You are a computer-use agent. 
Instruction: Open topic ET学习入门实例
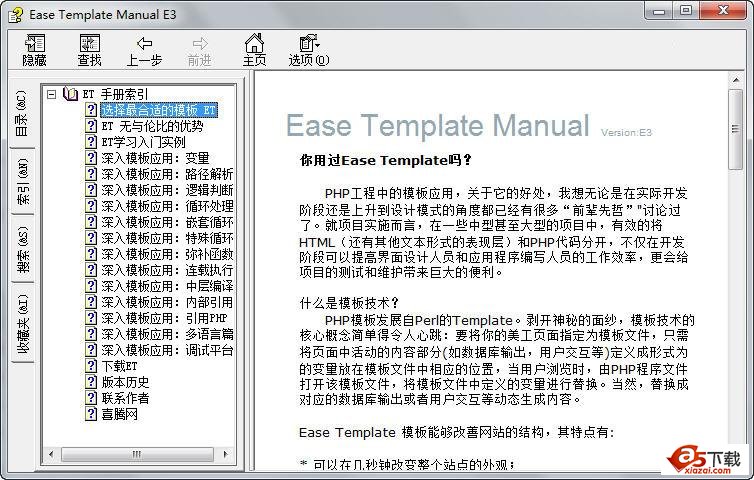[x=143, y=142]
